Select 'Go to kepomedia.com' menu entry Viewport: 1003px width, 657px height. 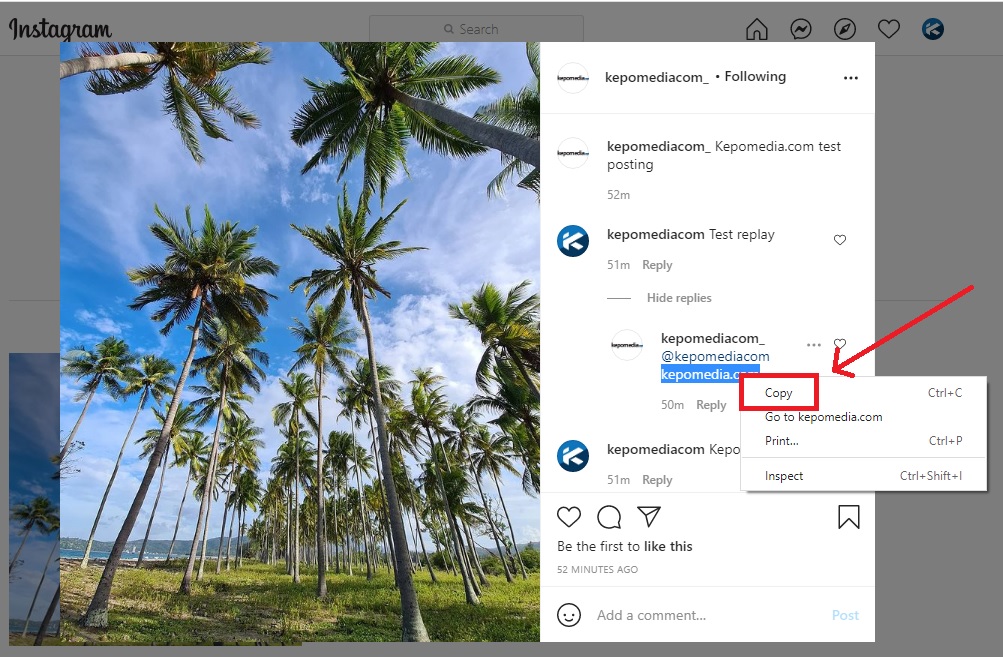[863, 417]
